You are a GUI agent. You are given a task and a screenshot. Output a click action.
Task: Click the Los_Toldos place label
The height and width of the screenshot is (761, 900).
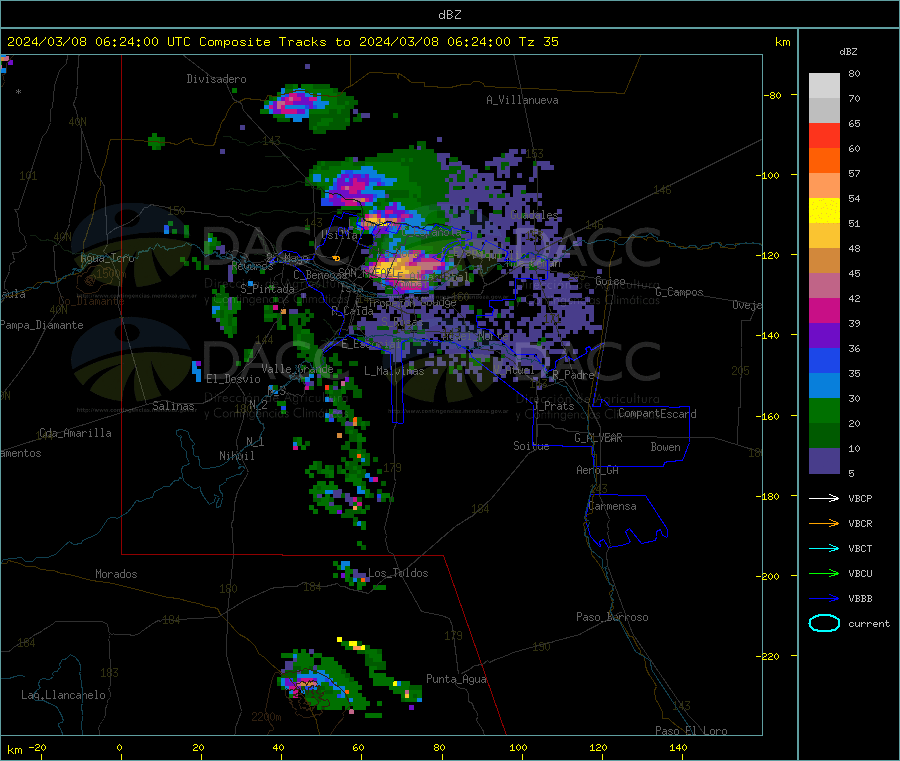click(398, 573)
